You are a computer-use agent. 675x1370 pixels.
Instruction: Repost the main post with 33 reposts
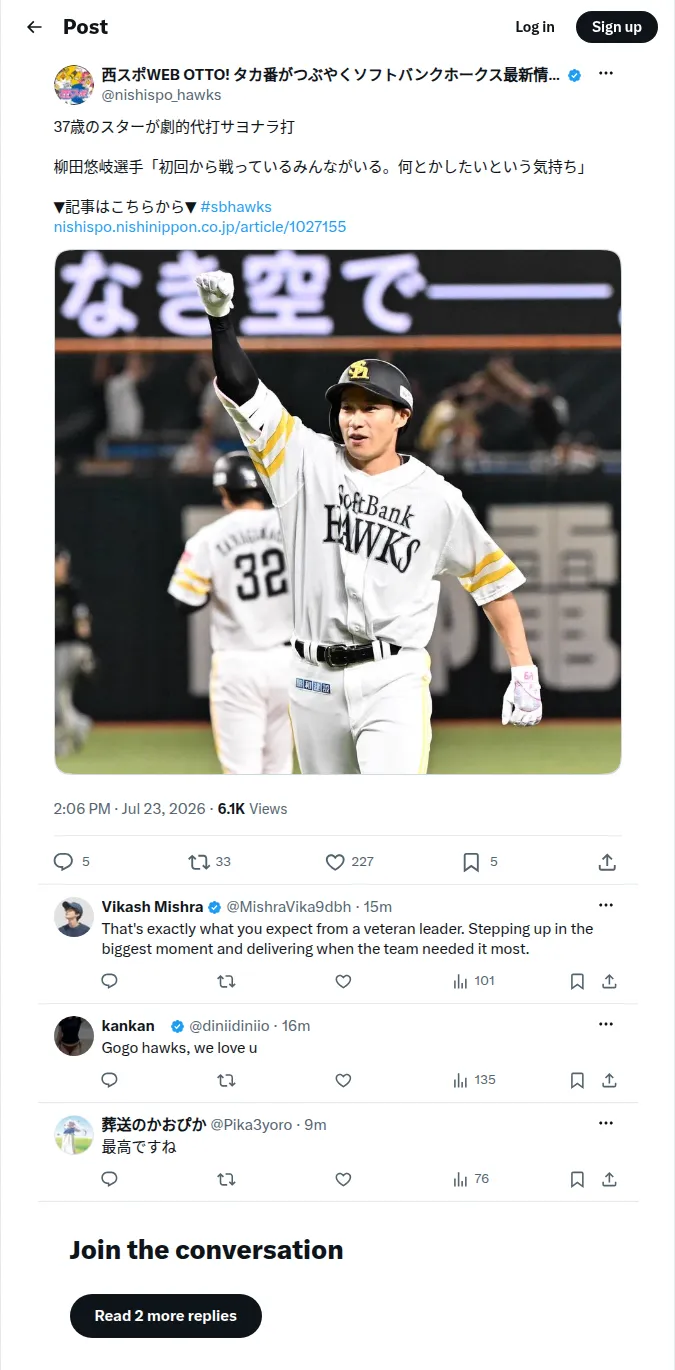click(x=199, y=862)
